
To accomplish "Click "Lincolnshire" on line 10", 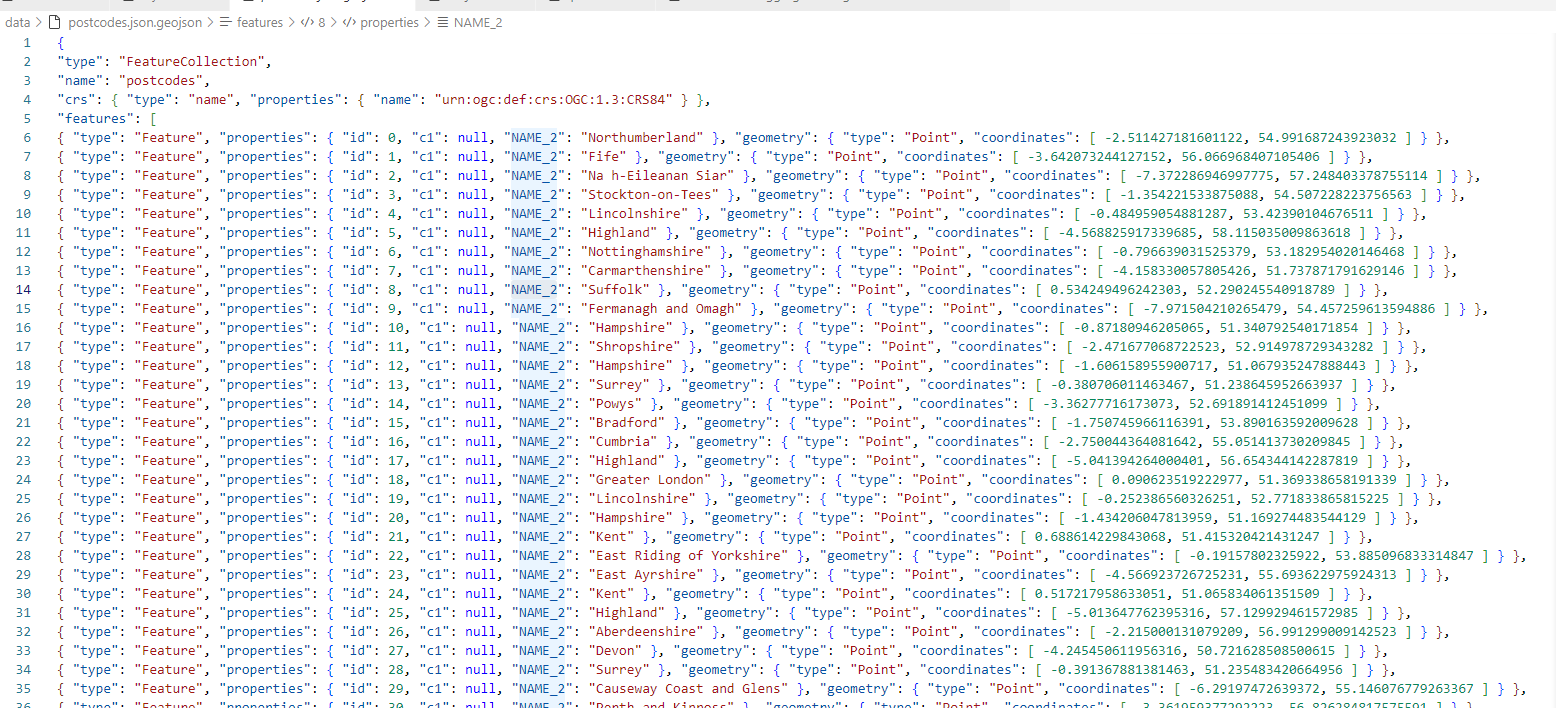I will click(636, 213).
